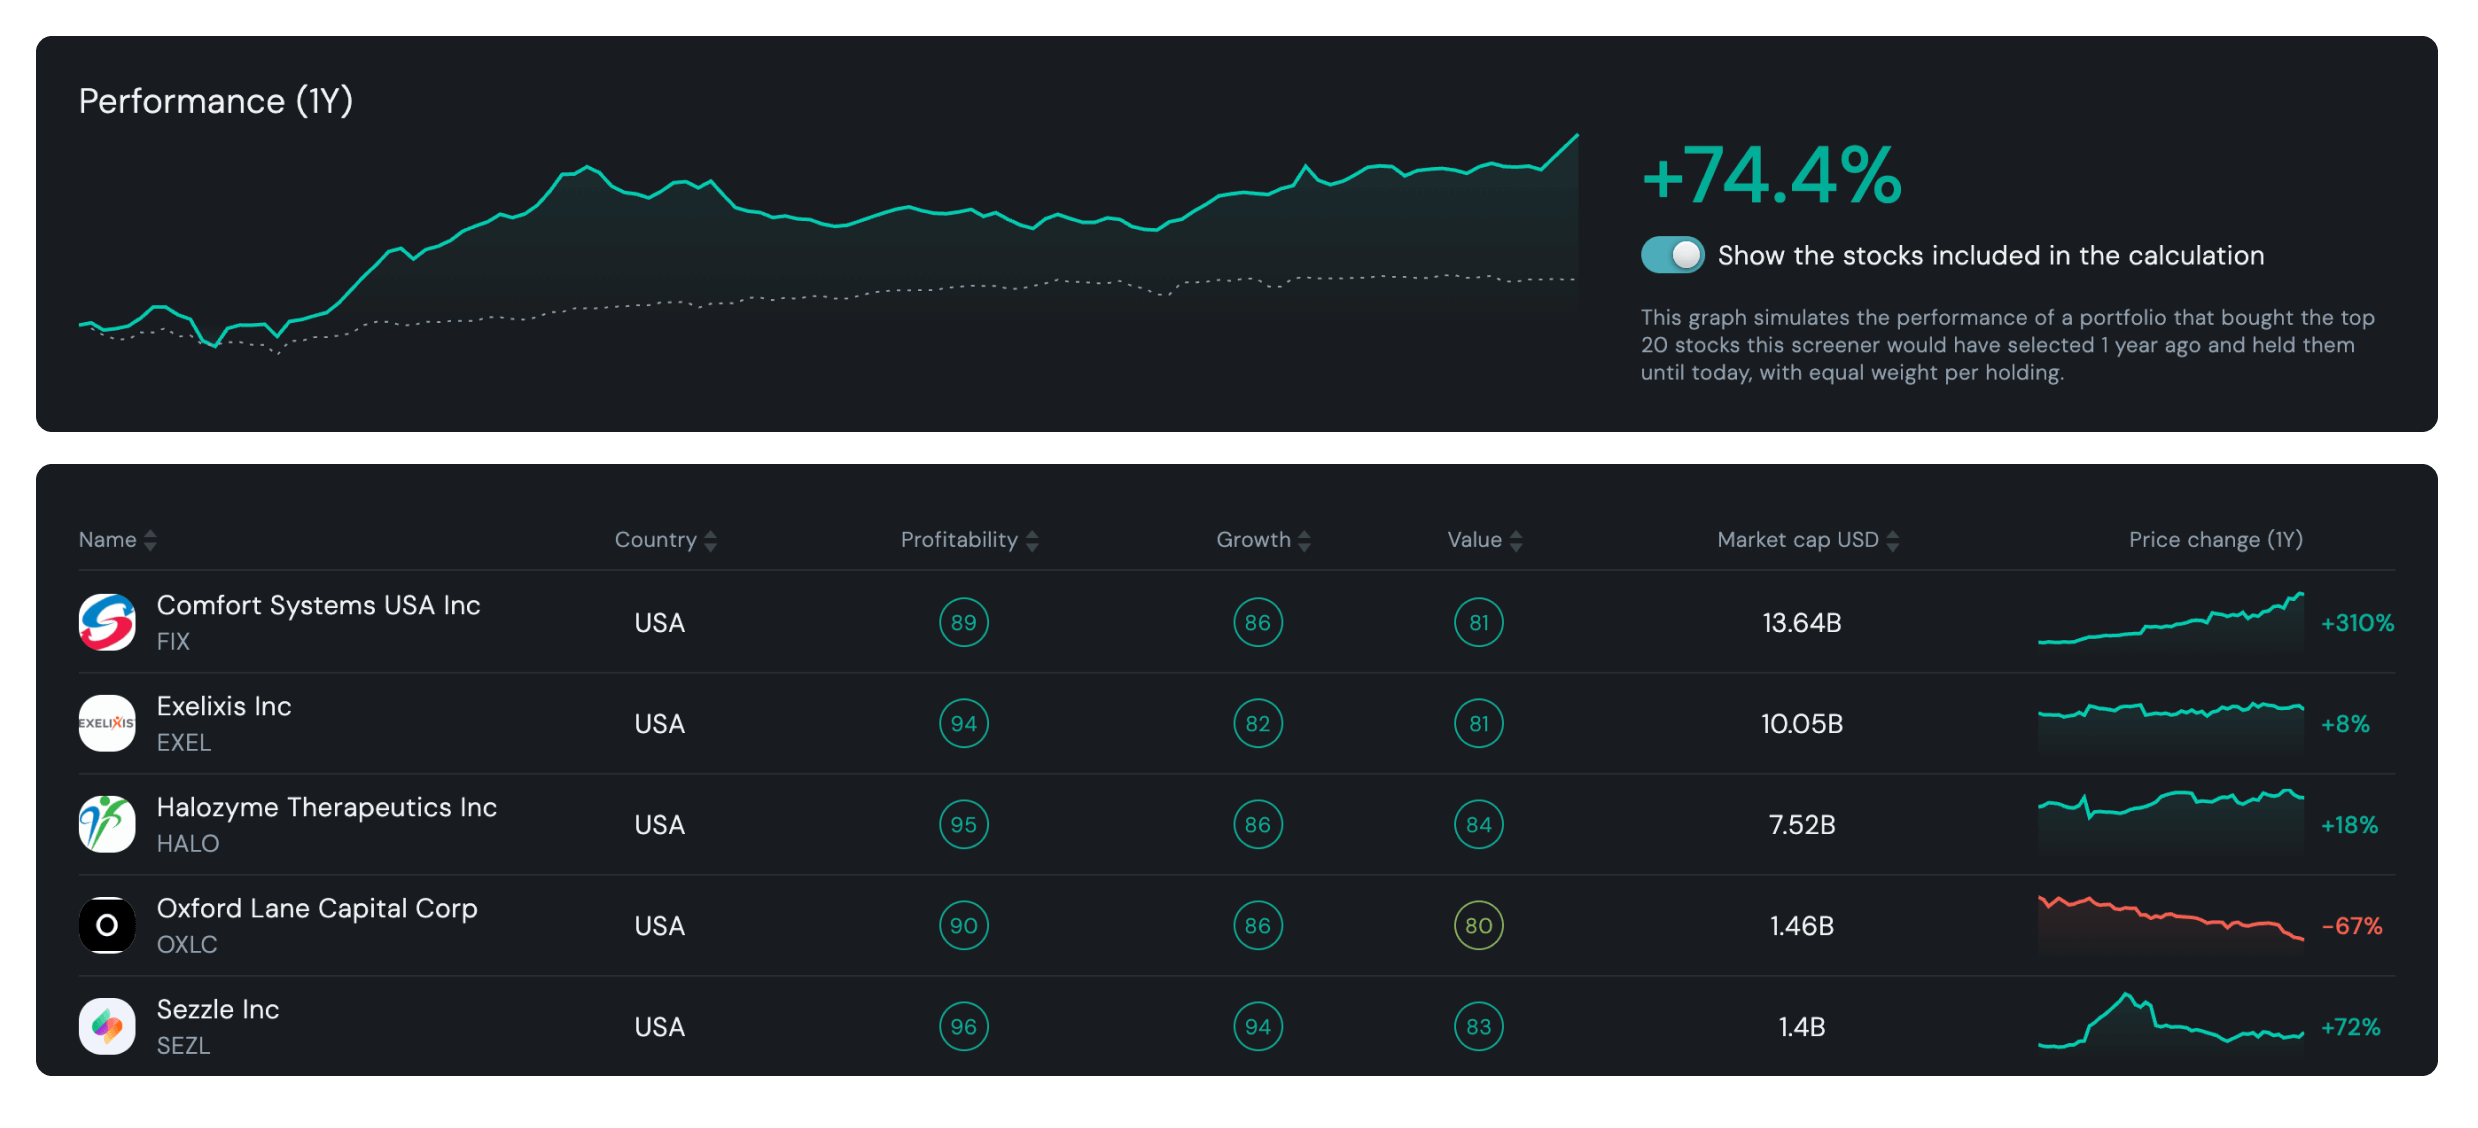2478x1128 pixels.
Task: Open Exelixis Inc stock name link
Action: tap(224, 706)
